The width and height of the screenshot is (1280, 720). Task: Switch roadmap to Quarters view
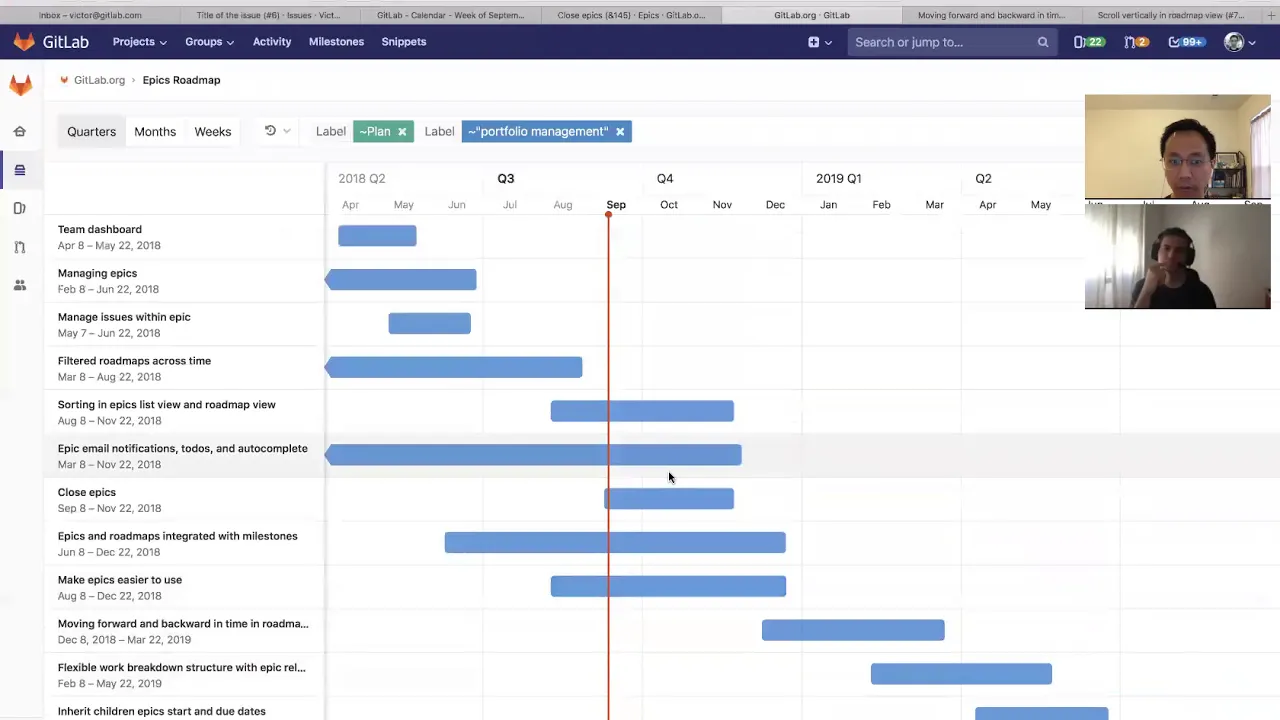pyautogui.click(x=91, y=131)
